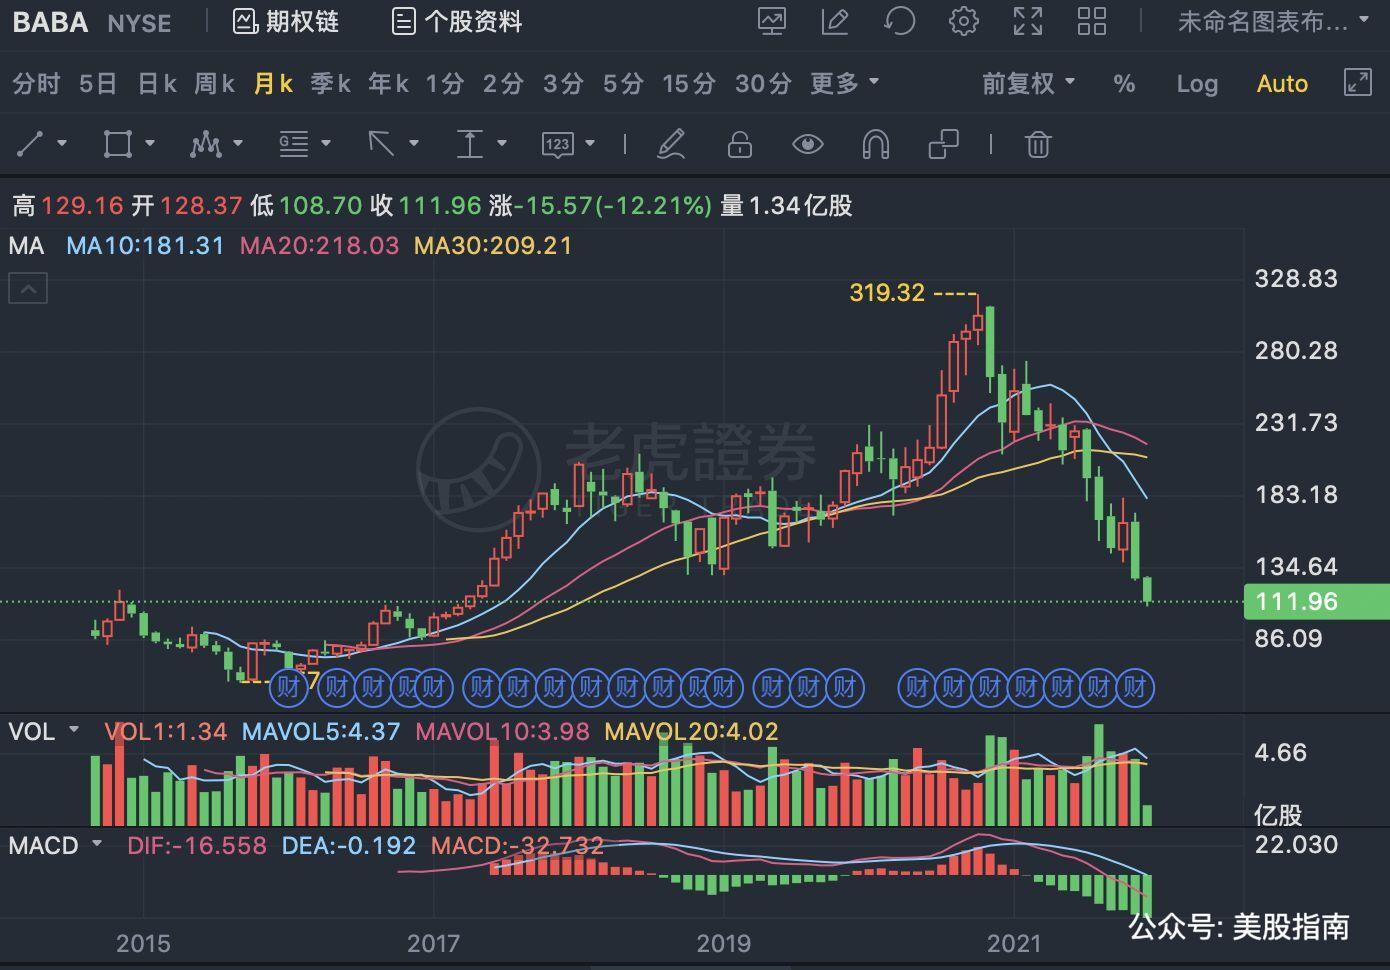Viewport: 1390px width, 970px height.
Task: Click the edit drawing pencil icon
Action: pyautogui.click(x=835, y=22)
